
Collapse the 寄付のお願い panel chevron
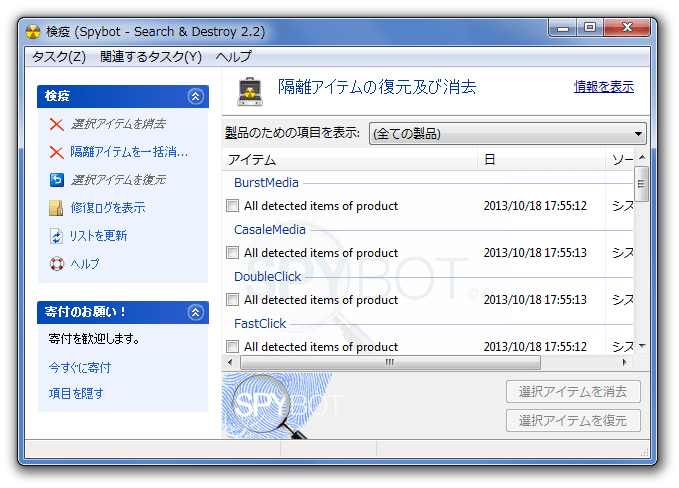tap(196, 312)
